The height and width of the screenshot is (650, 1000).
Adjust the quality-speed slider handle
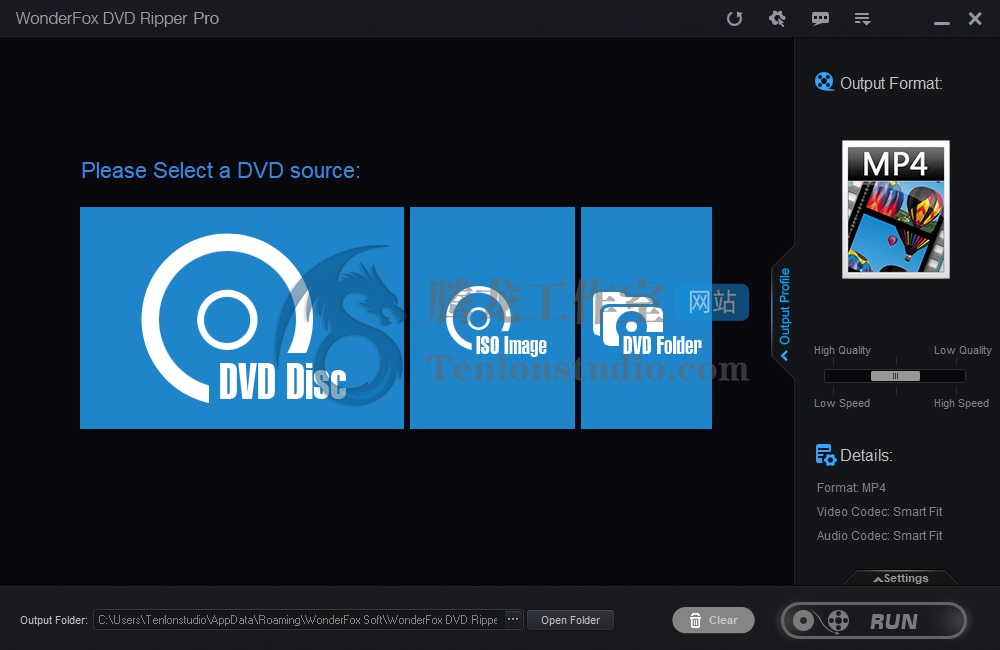tap(895, 376)
